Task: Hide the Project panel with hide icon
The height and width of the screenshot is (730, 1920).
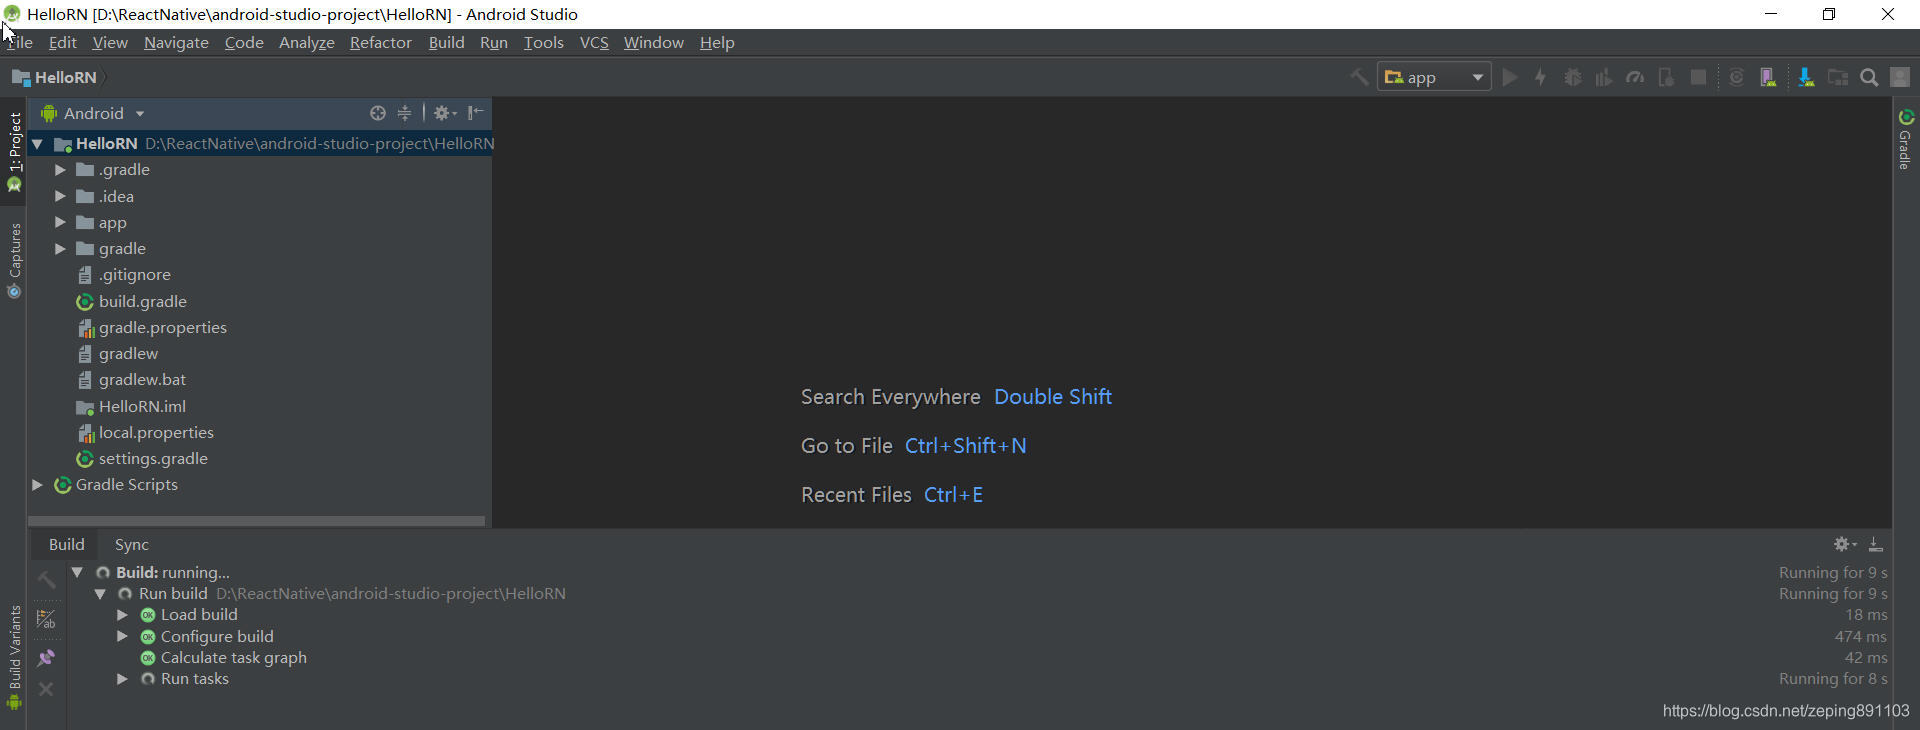Action: click(x=476, y=113)
